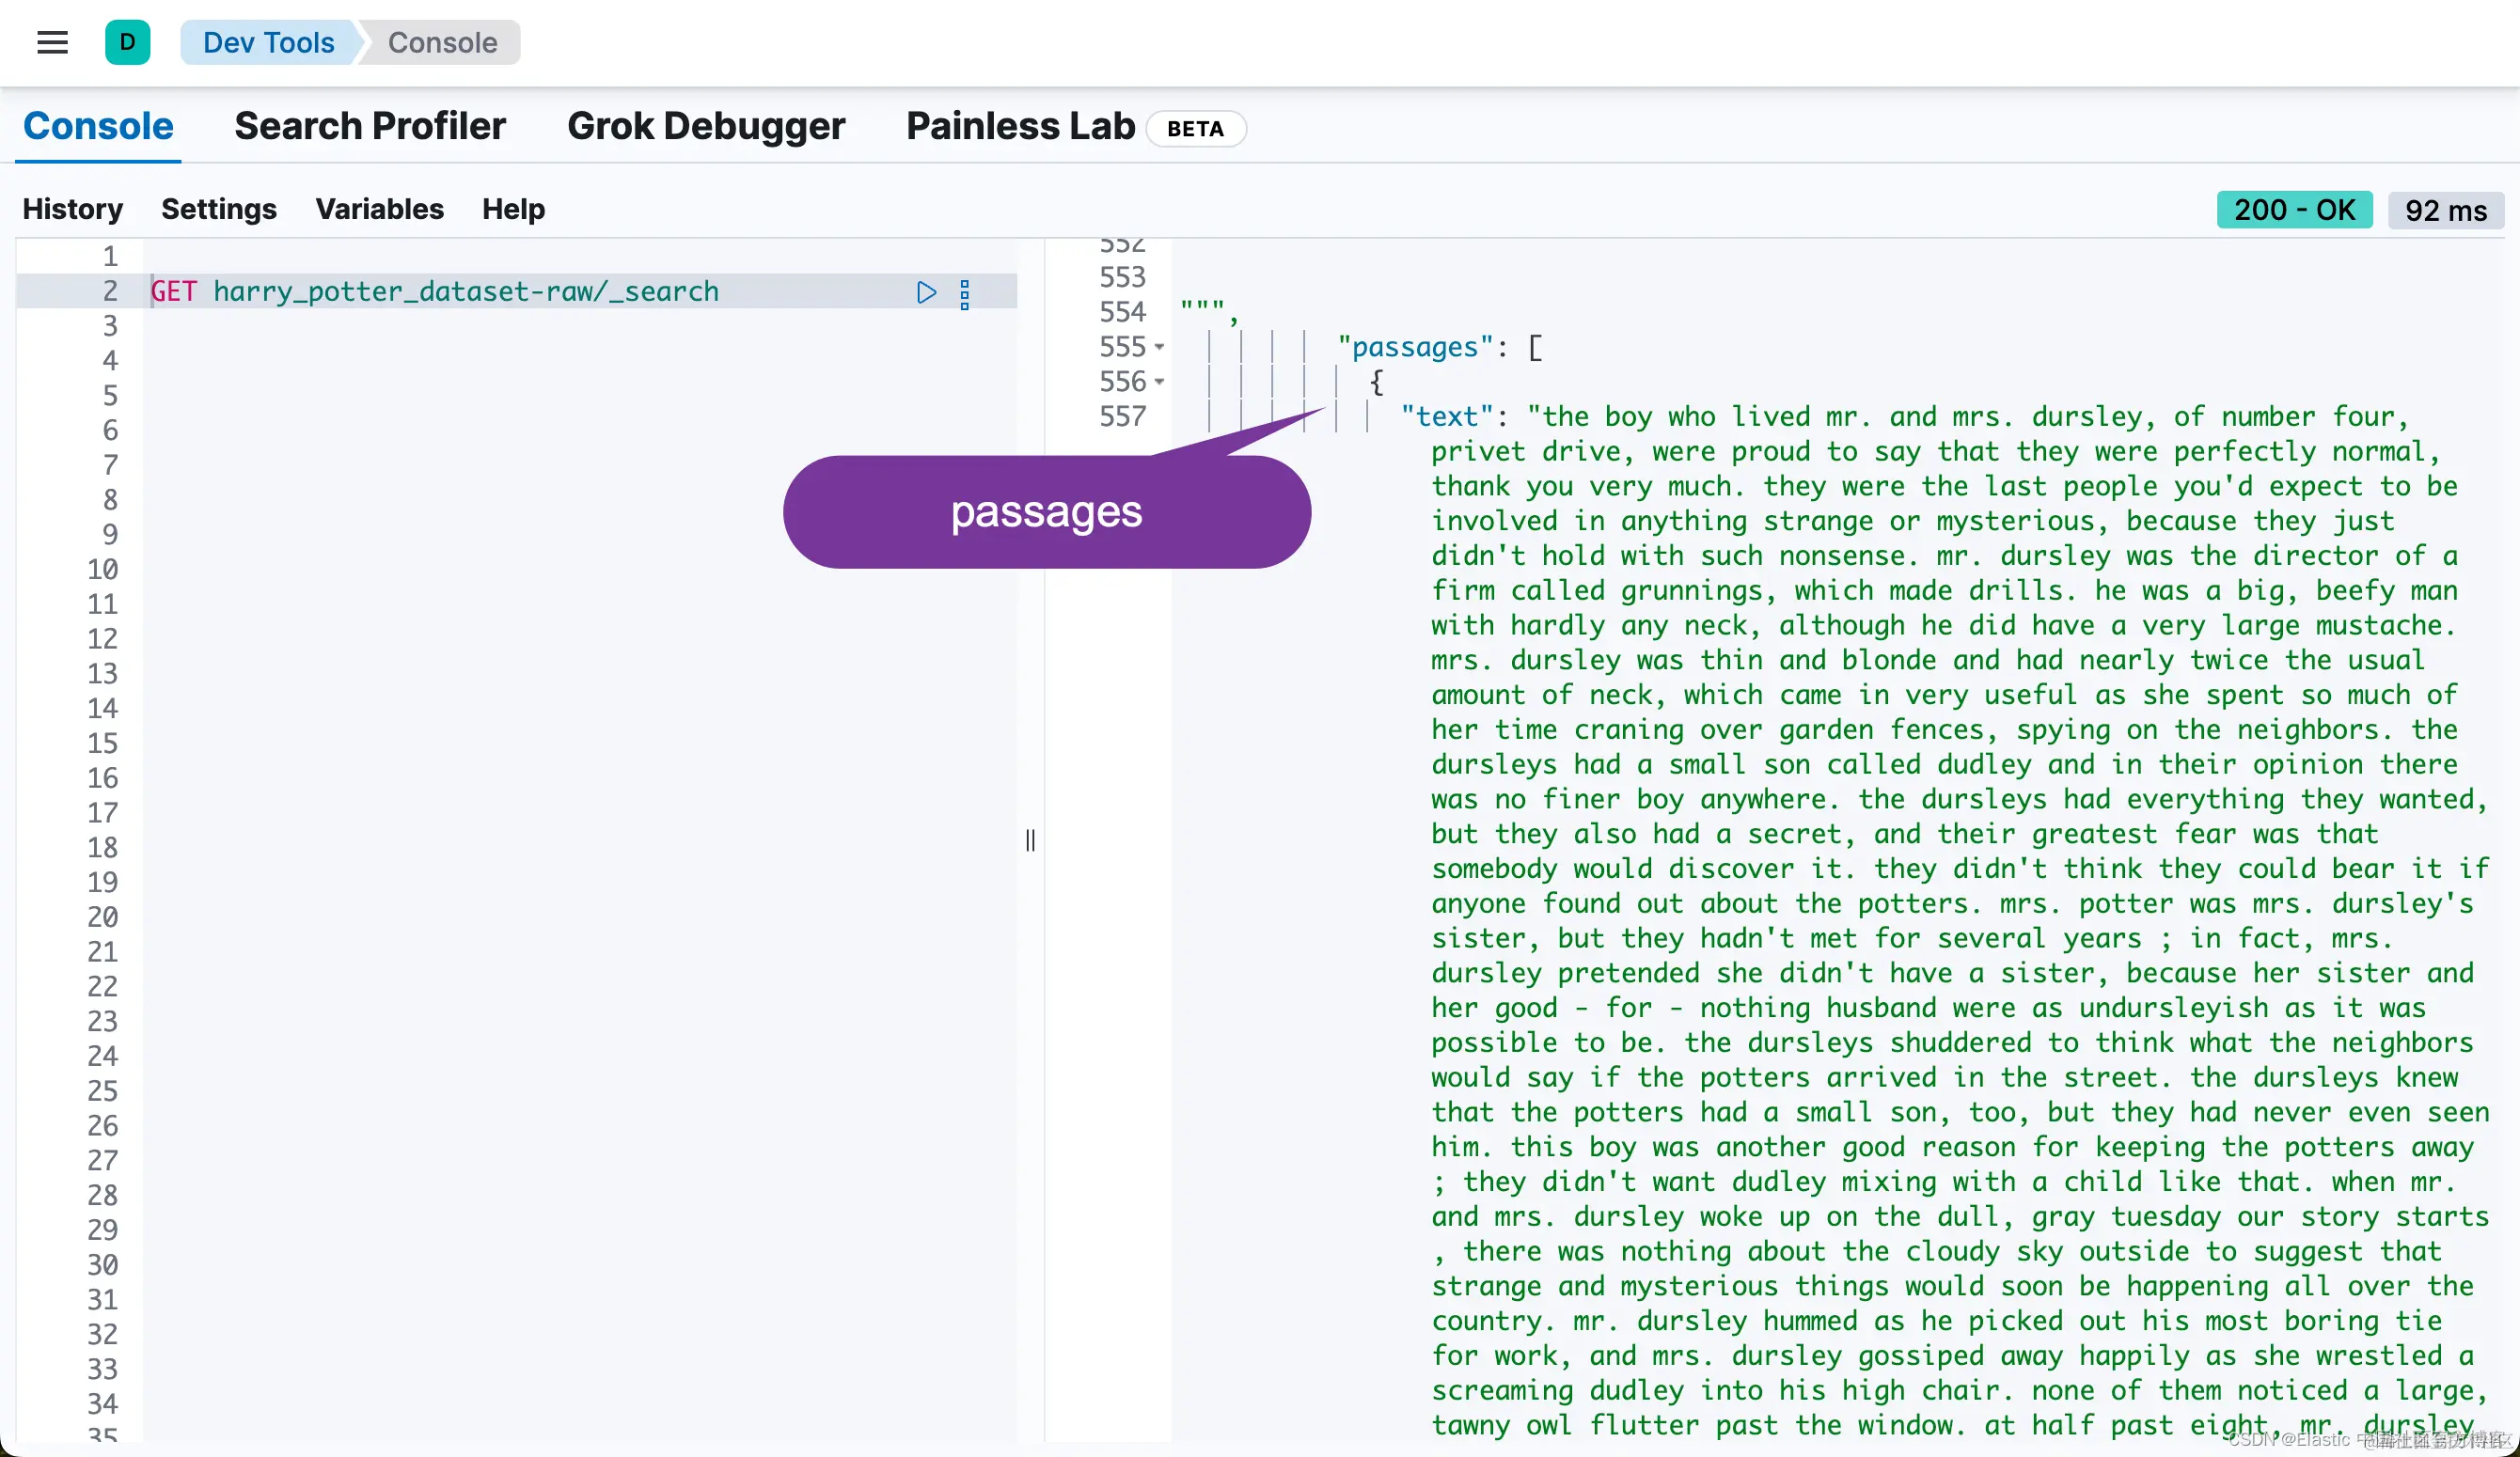The height and width of the screenshot is (1457, 2520).
Task: Open the Variables panel
Action: tap(379, 209)
